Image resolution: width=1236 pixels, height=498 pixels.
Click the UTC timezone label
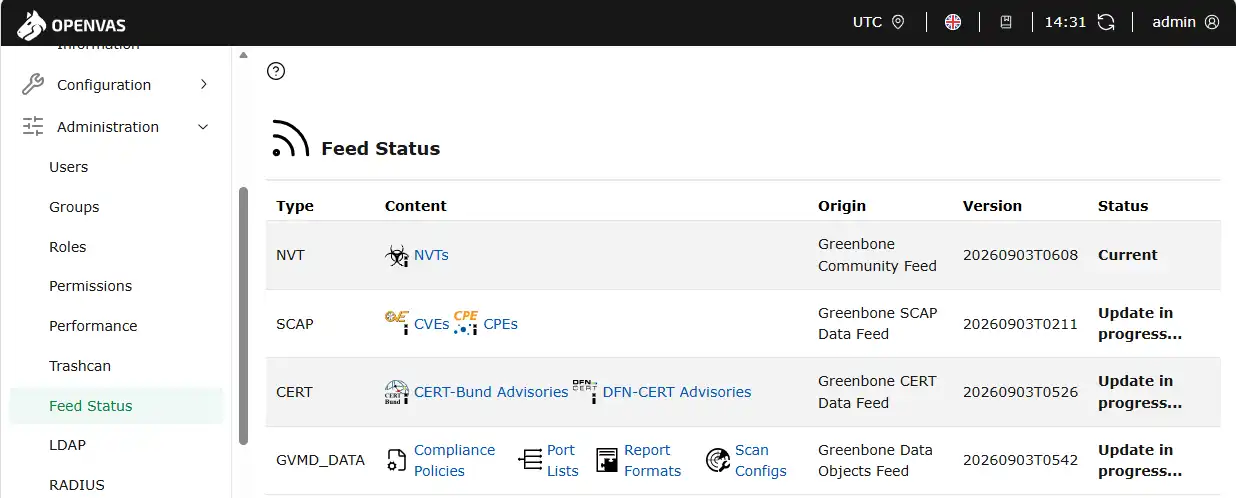(x=867, y=22)
